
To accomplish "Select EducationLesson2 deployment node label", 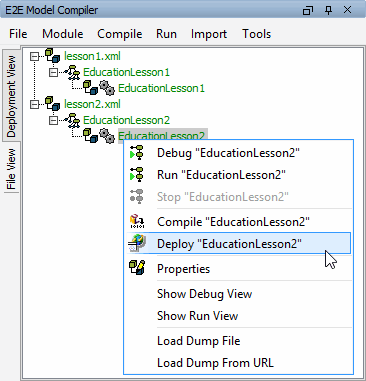I will pos(126,120).
